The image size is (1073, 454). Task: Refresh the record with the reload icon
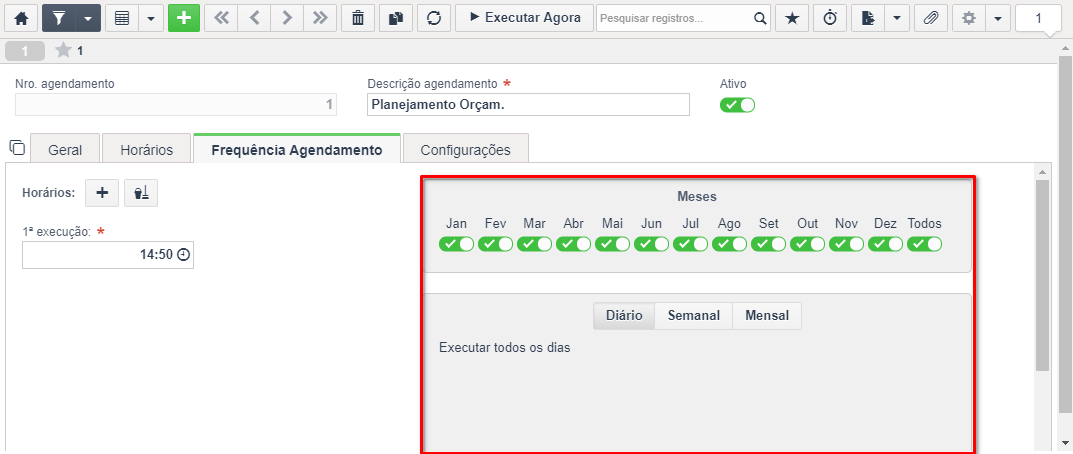click(433, 18)
